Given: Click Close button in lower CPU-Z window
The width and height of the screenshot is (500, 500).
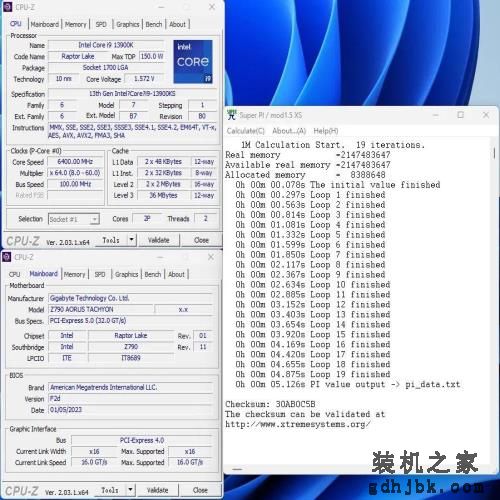Looking at the screenshot, I should tap(200, 490).
